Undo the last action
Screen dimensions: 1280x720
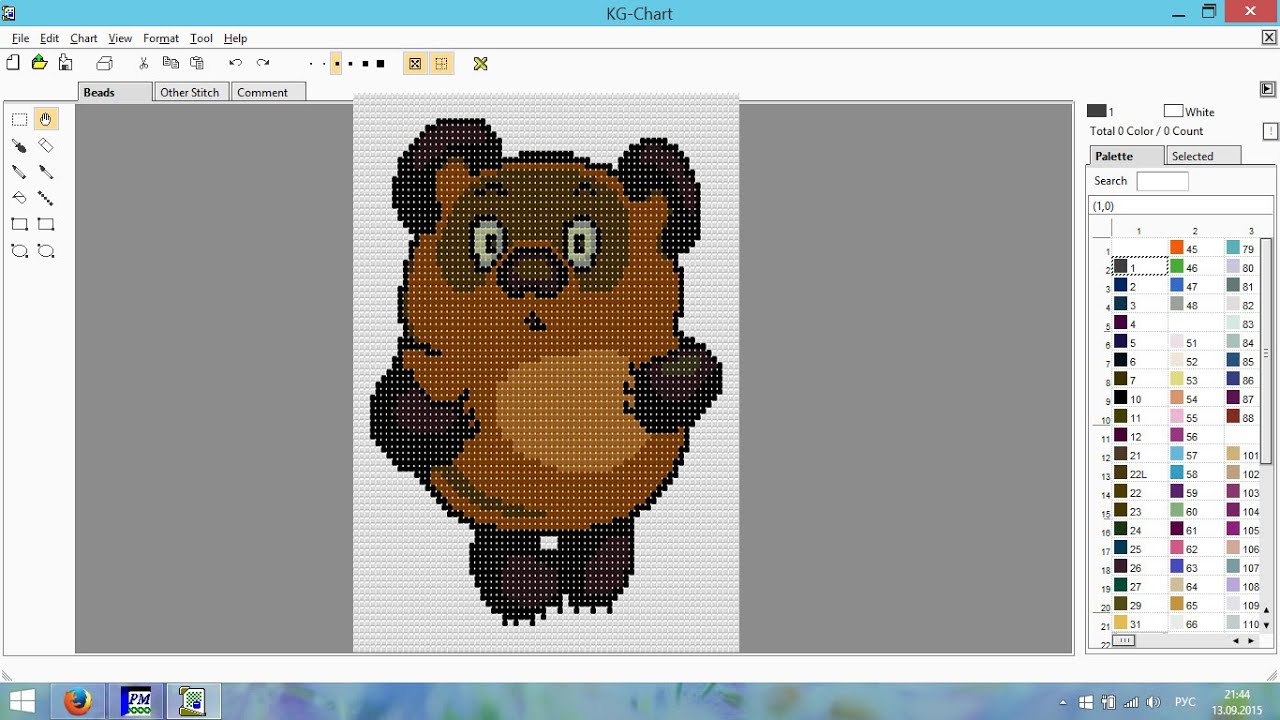click(x=235, y=63)
